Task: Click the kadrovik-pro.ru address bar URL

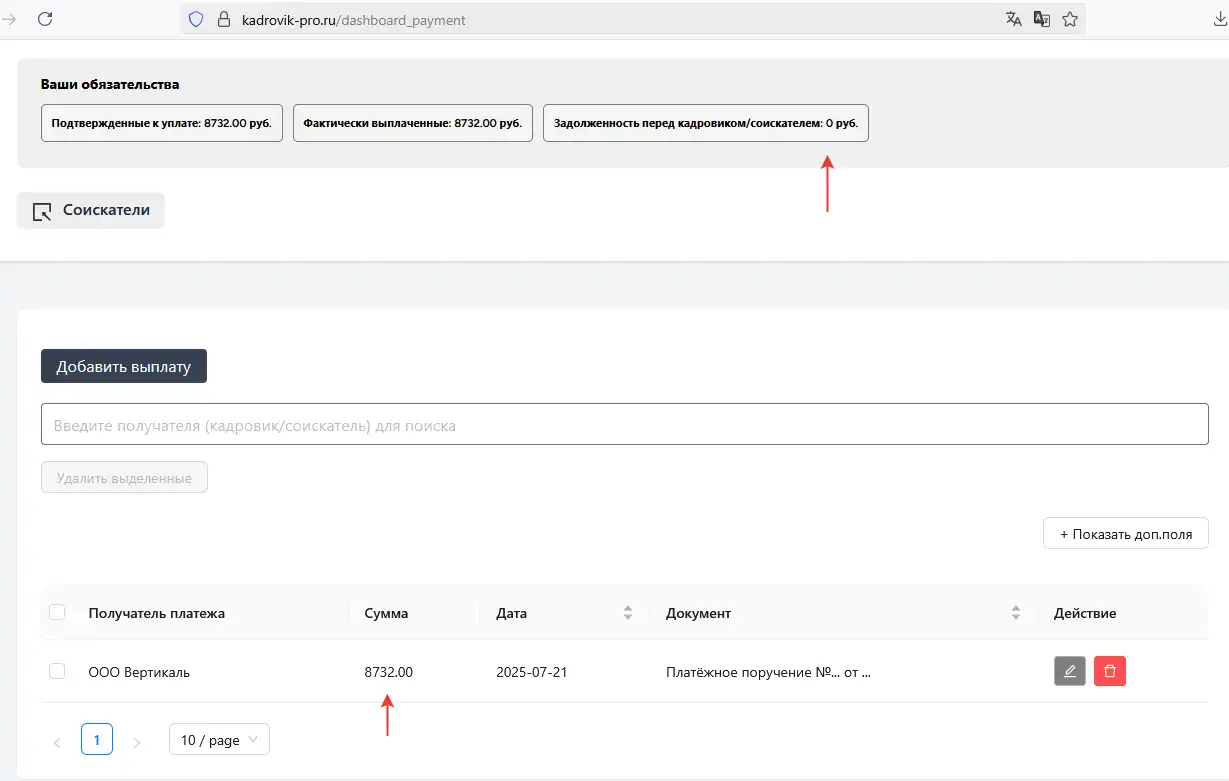Action: pos(353,19)
